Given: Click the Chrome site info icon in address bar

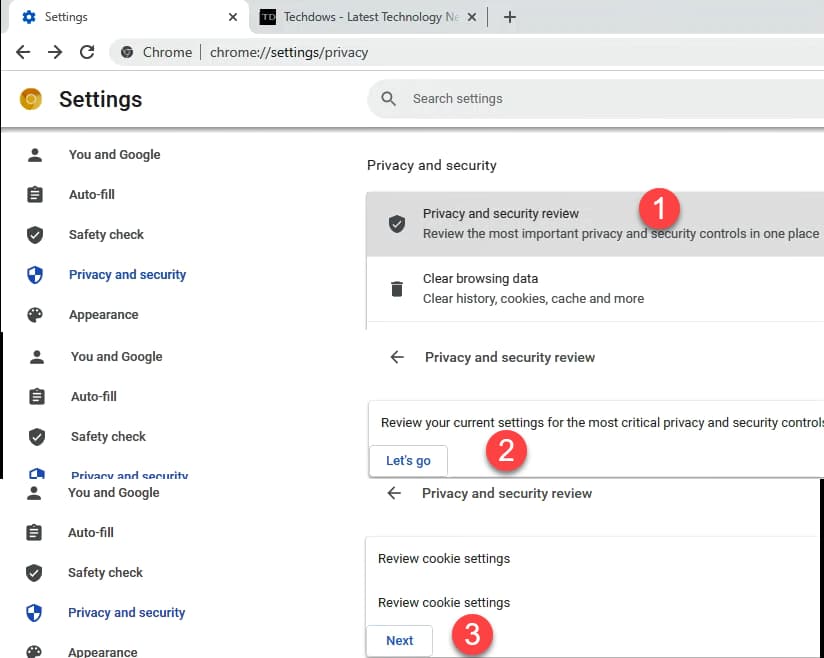Looking at the screenshot, I should coord(127,52).
